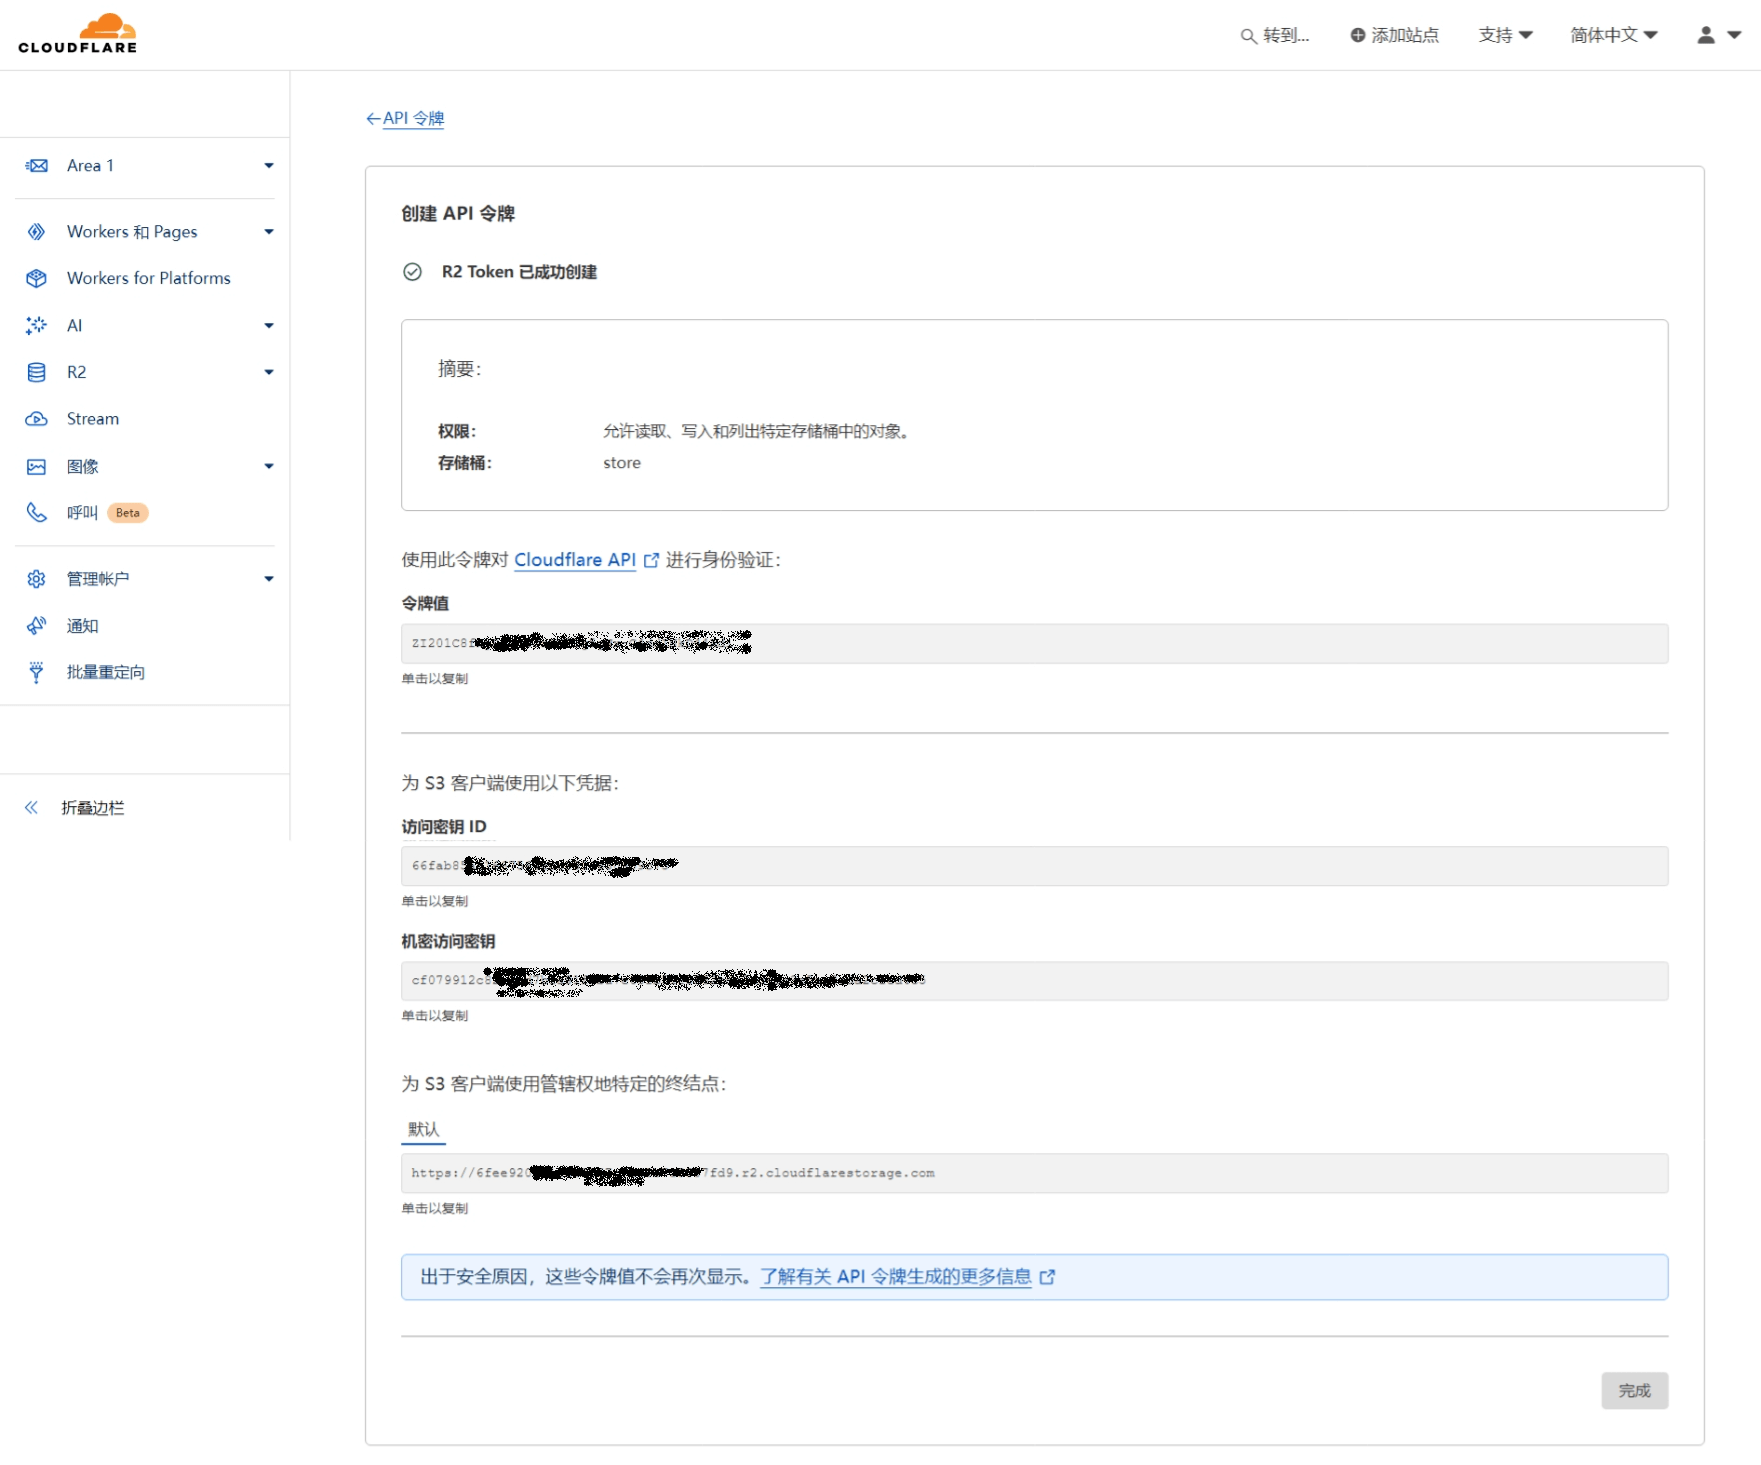
Task: Click the R2 database icon
Action: [x=37, y=372]
